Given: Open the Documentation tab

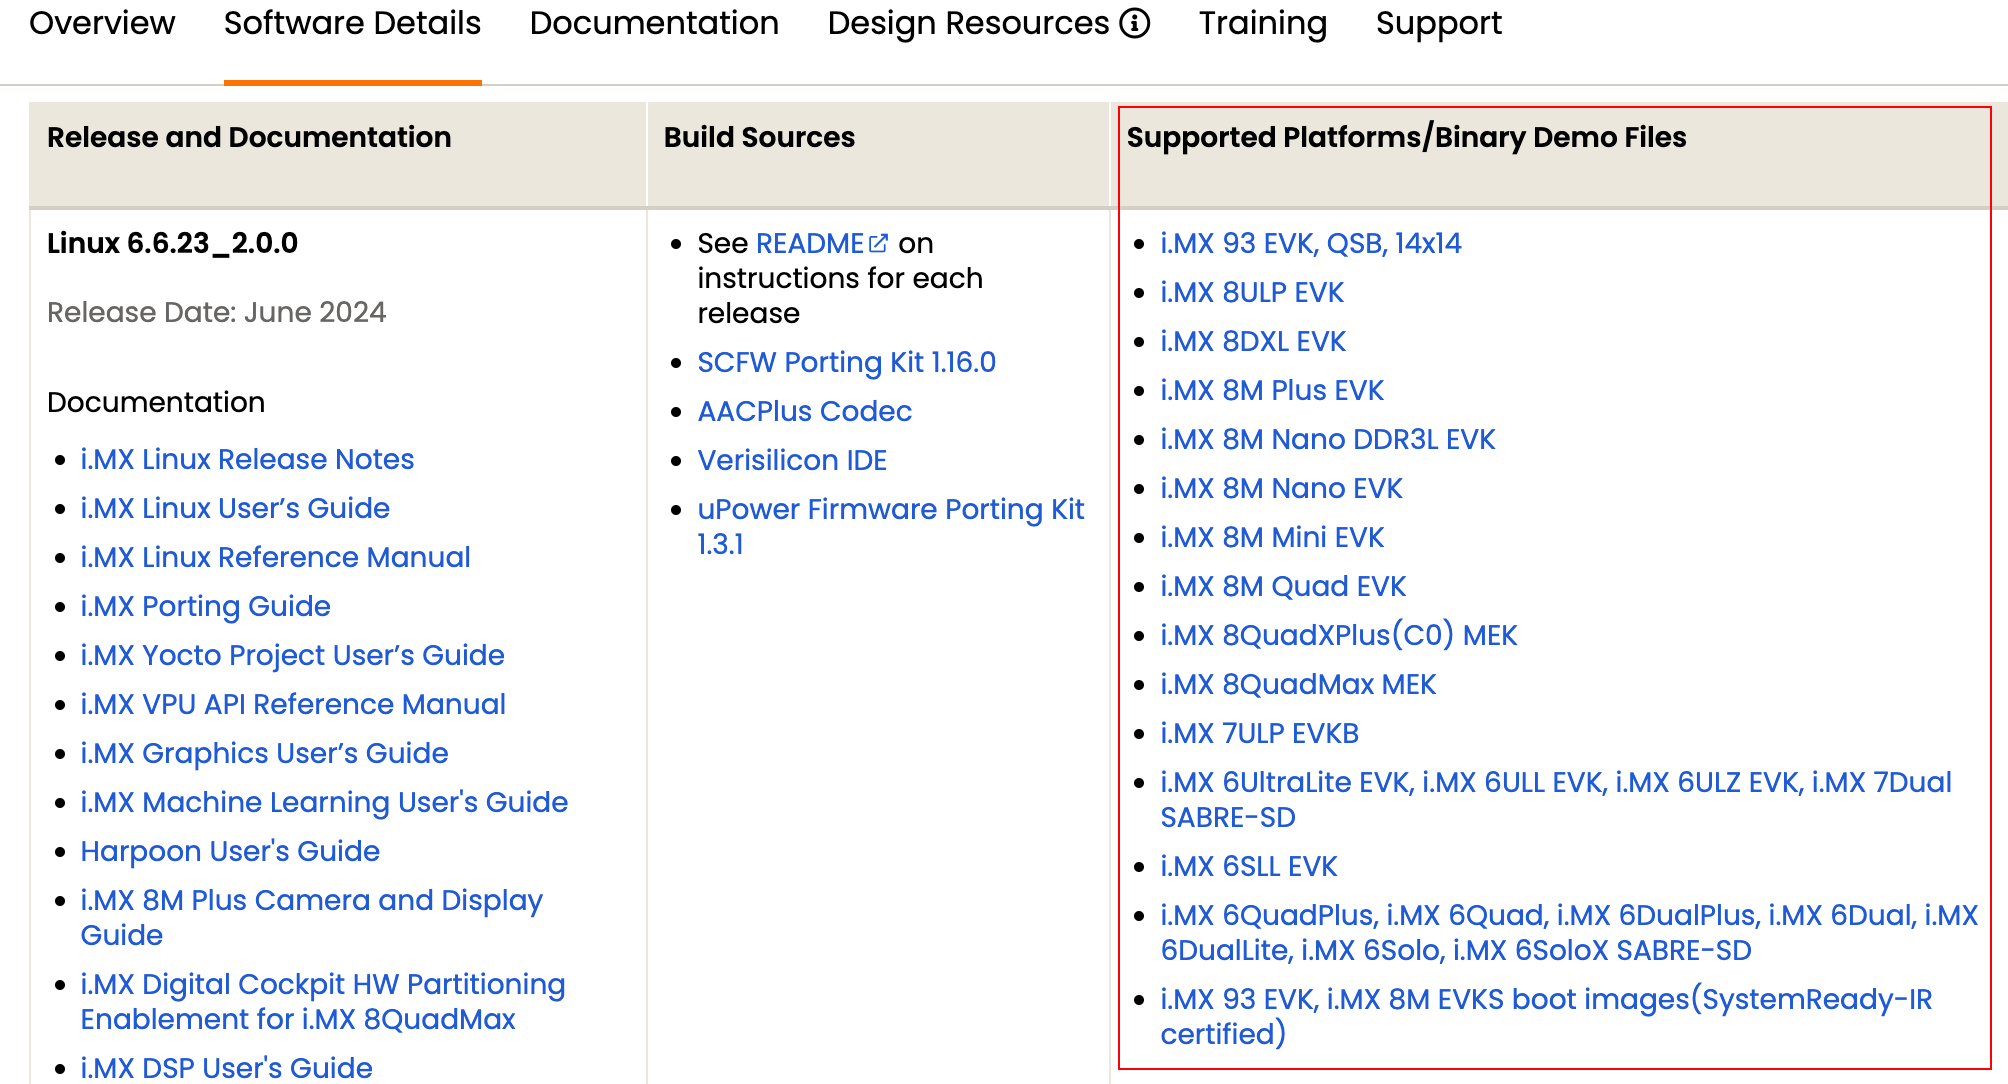Looking at the screenshot, I should pyautogui.click(x=654, y=23).
